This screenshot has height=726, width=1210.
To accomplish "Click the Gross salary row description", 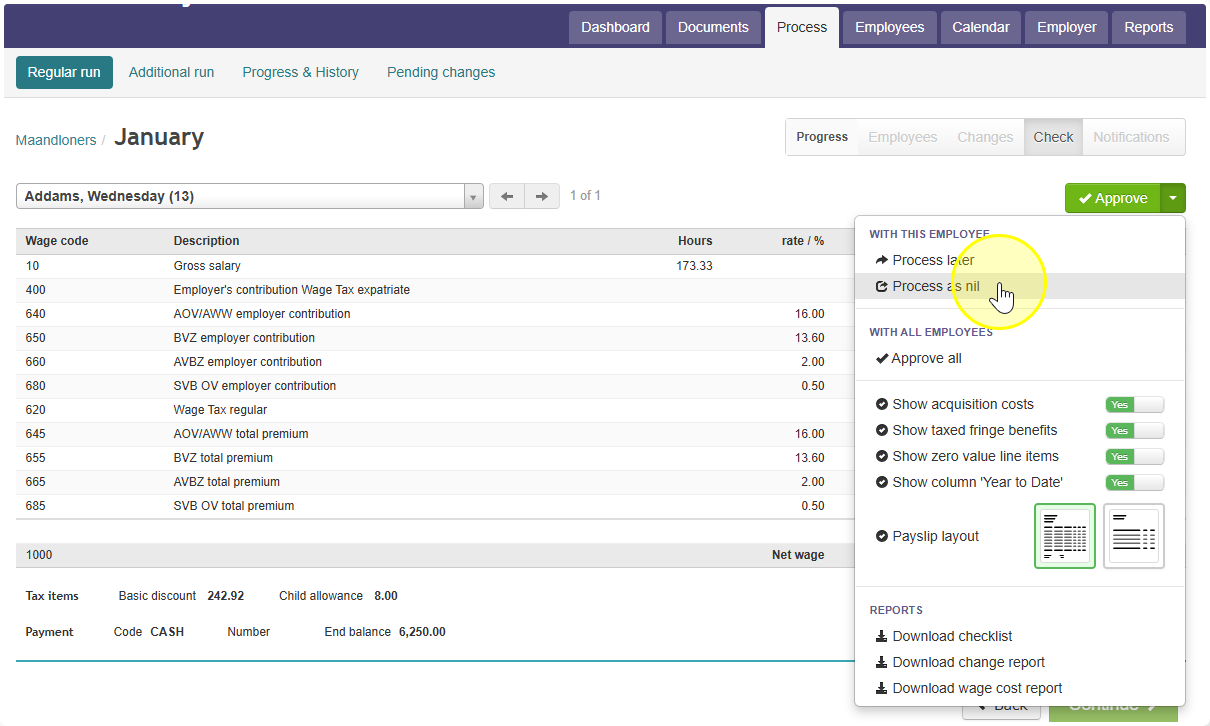I will pyautogui.click(x=207, y=266).
